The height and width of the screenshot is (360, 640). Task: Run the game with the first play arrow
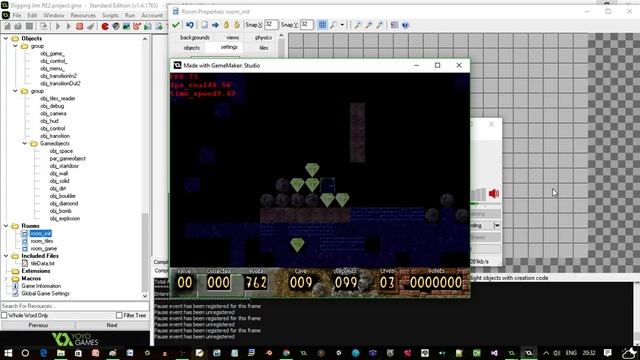coord(58,27)
